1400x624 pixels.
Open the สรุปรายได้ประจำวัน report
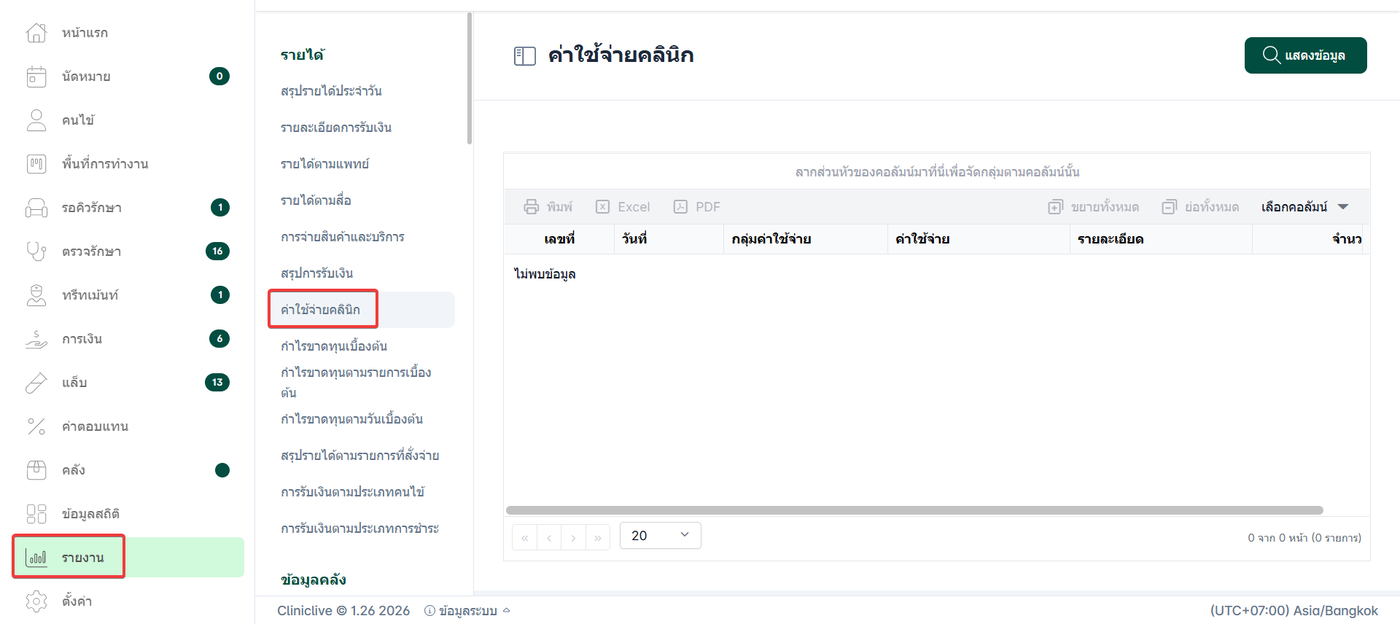point(331,91)
